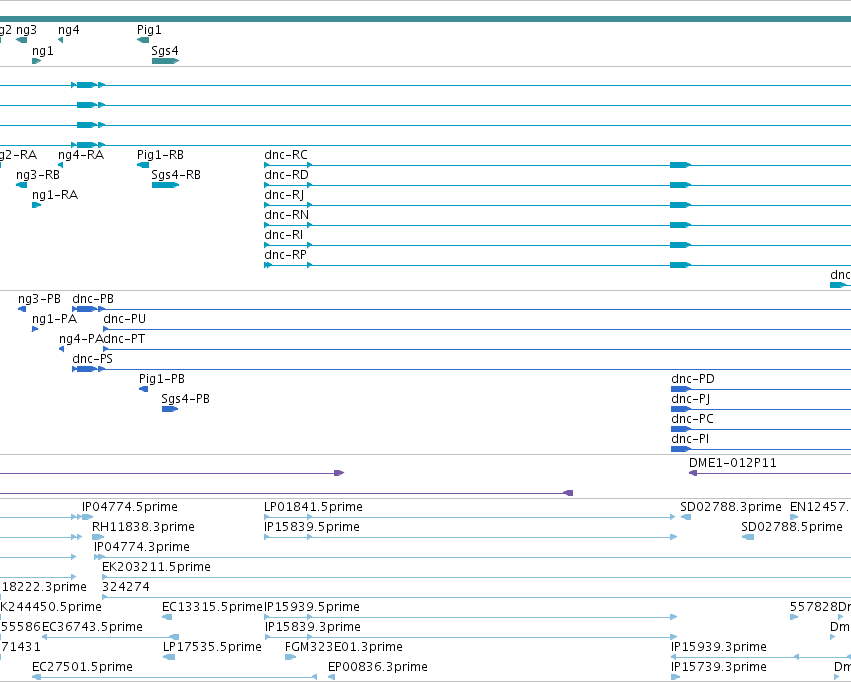Viewport: 851px width, 682px height.
Task: Click the Pig1 gene glyph
Action: point(143,40)
